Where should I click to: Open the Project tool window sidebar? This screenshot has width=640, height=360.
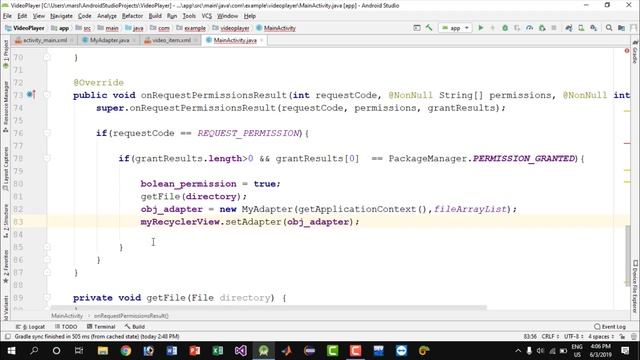point(6,53)
